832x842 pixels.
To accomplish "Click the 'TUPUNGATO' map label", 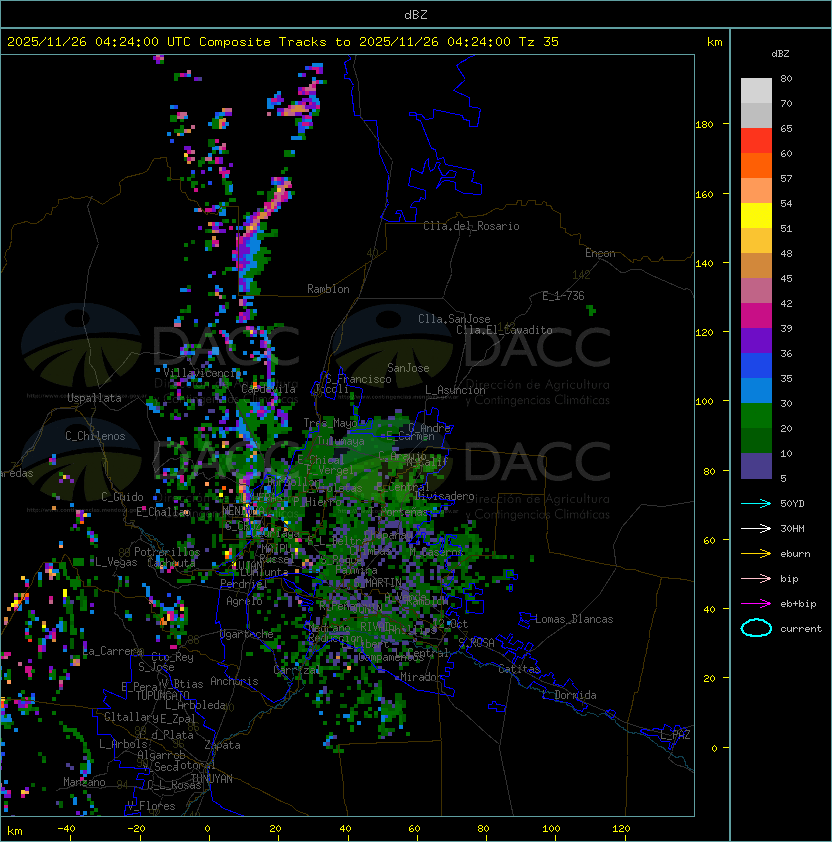I will [x=162, y=695].
